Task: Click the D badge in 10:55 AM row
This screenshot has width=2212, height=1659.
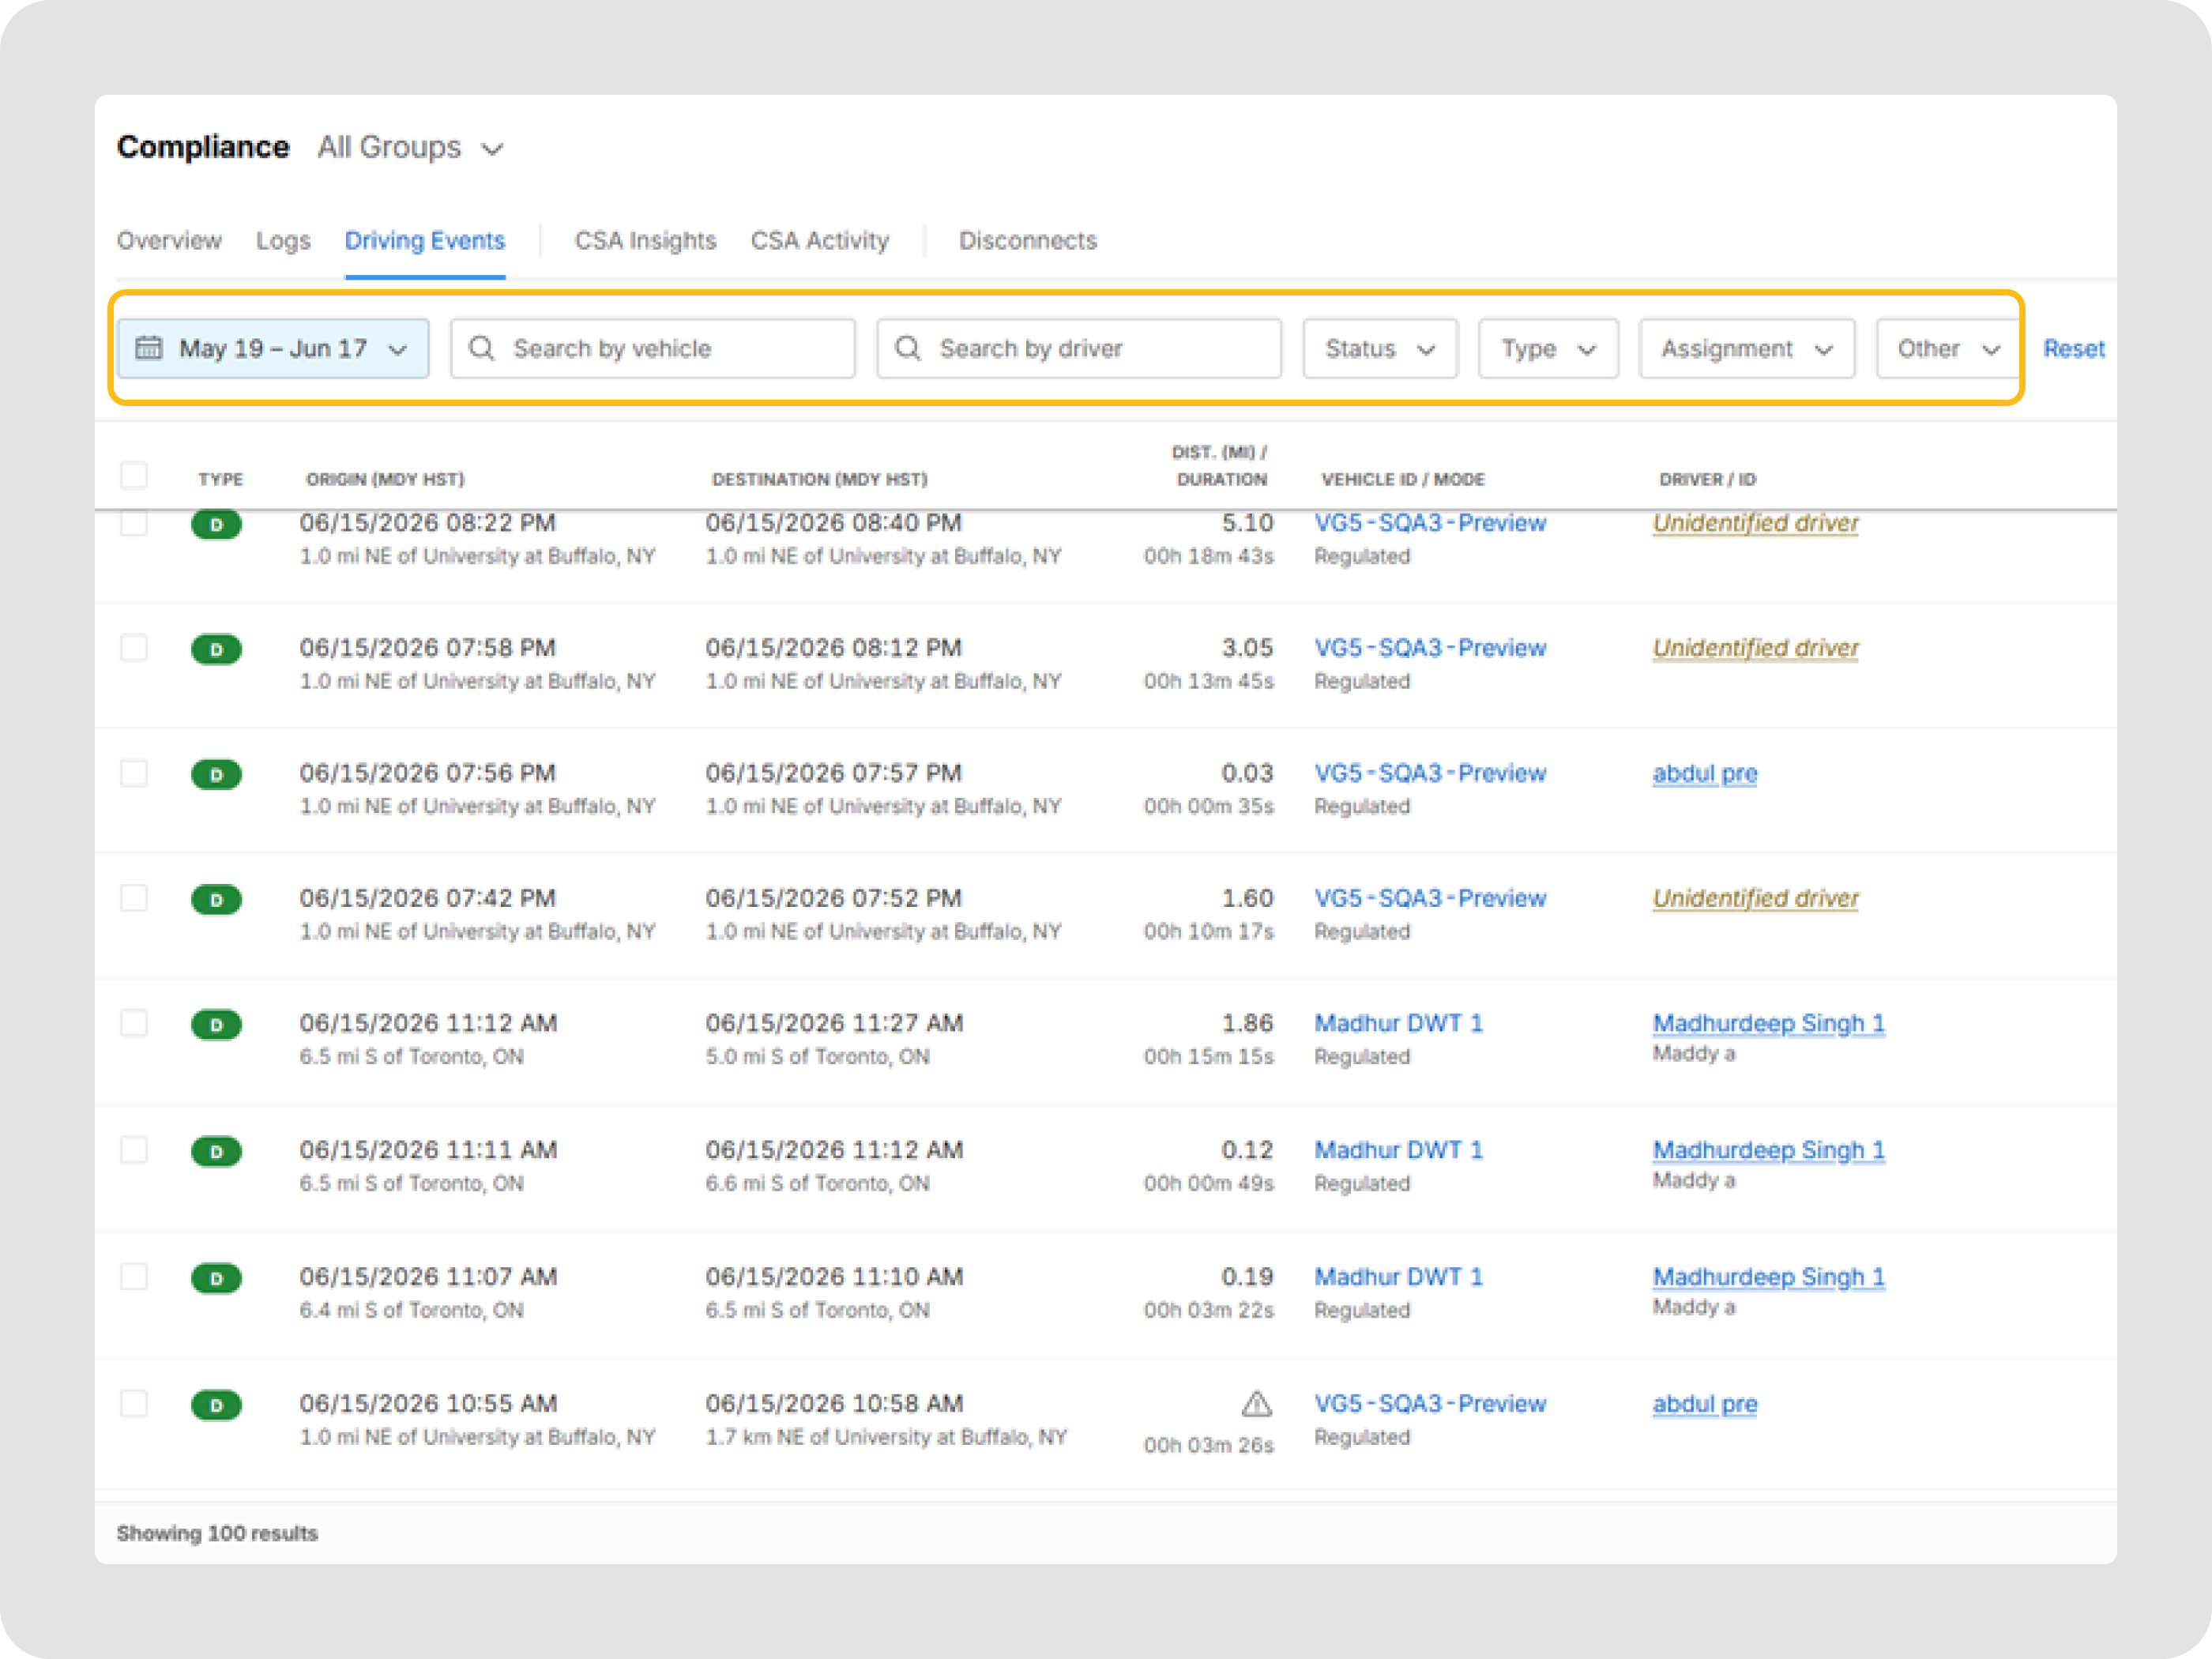Action: (x=216, y=1406)
